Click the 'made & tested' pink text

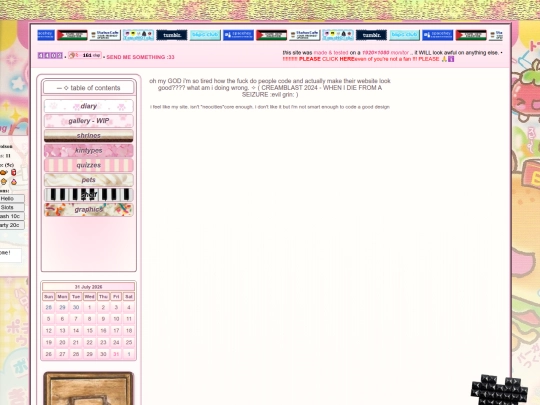pos(331,53)
